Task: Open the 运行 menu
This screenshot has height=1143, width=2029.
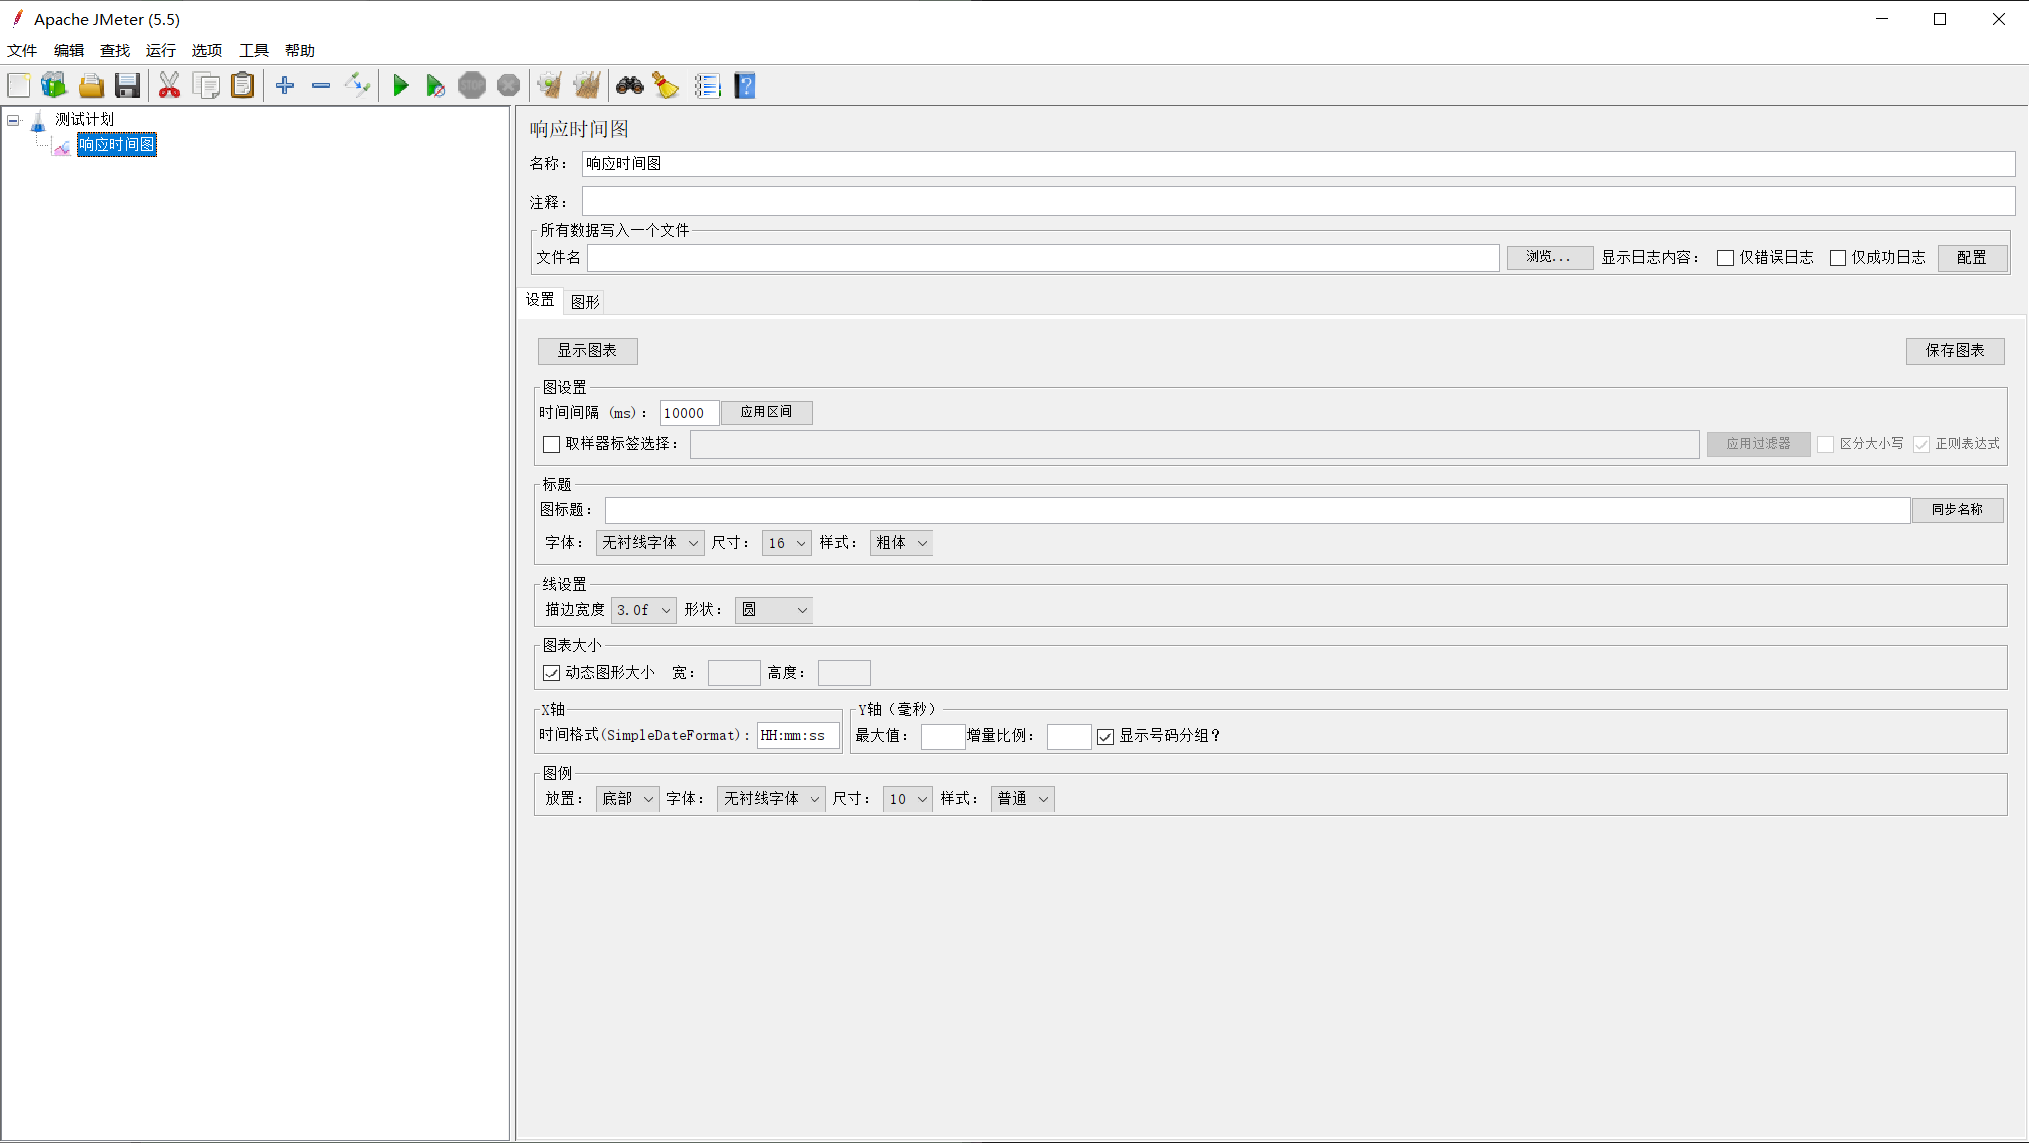Action: [x=161, y=50]
